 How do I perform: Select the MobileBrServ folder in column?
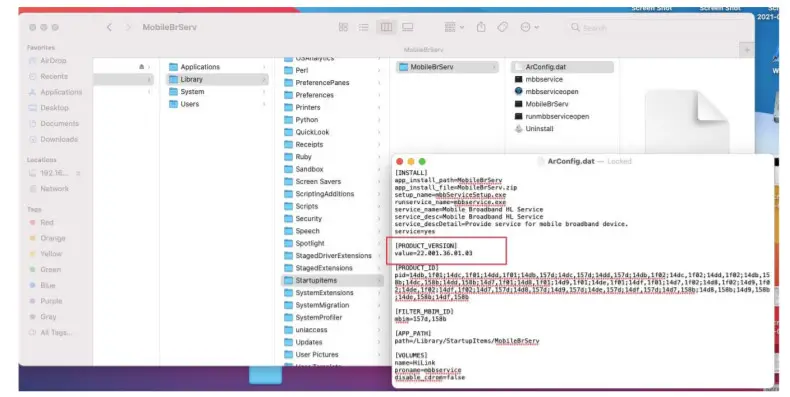coord(447,67)
